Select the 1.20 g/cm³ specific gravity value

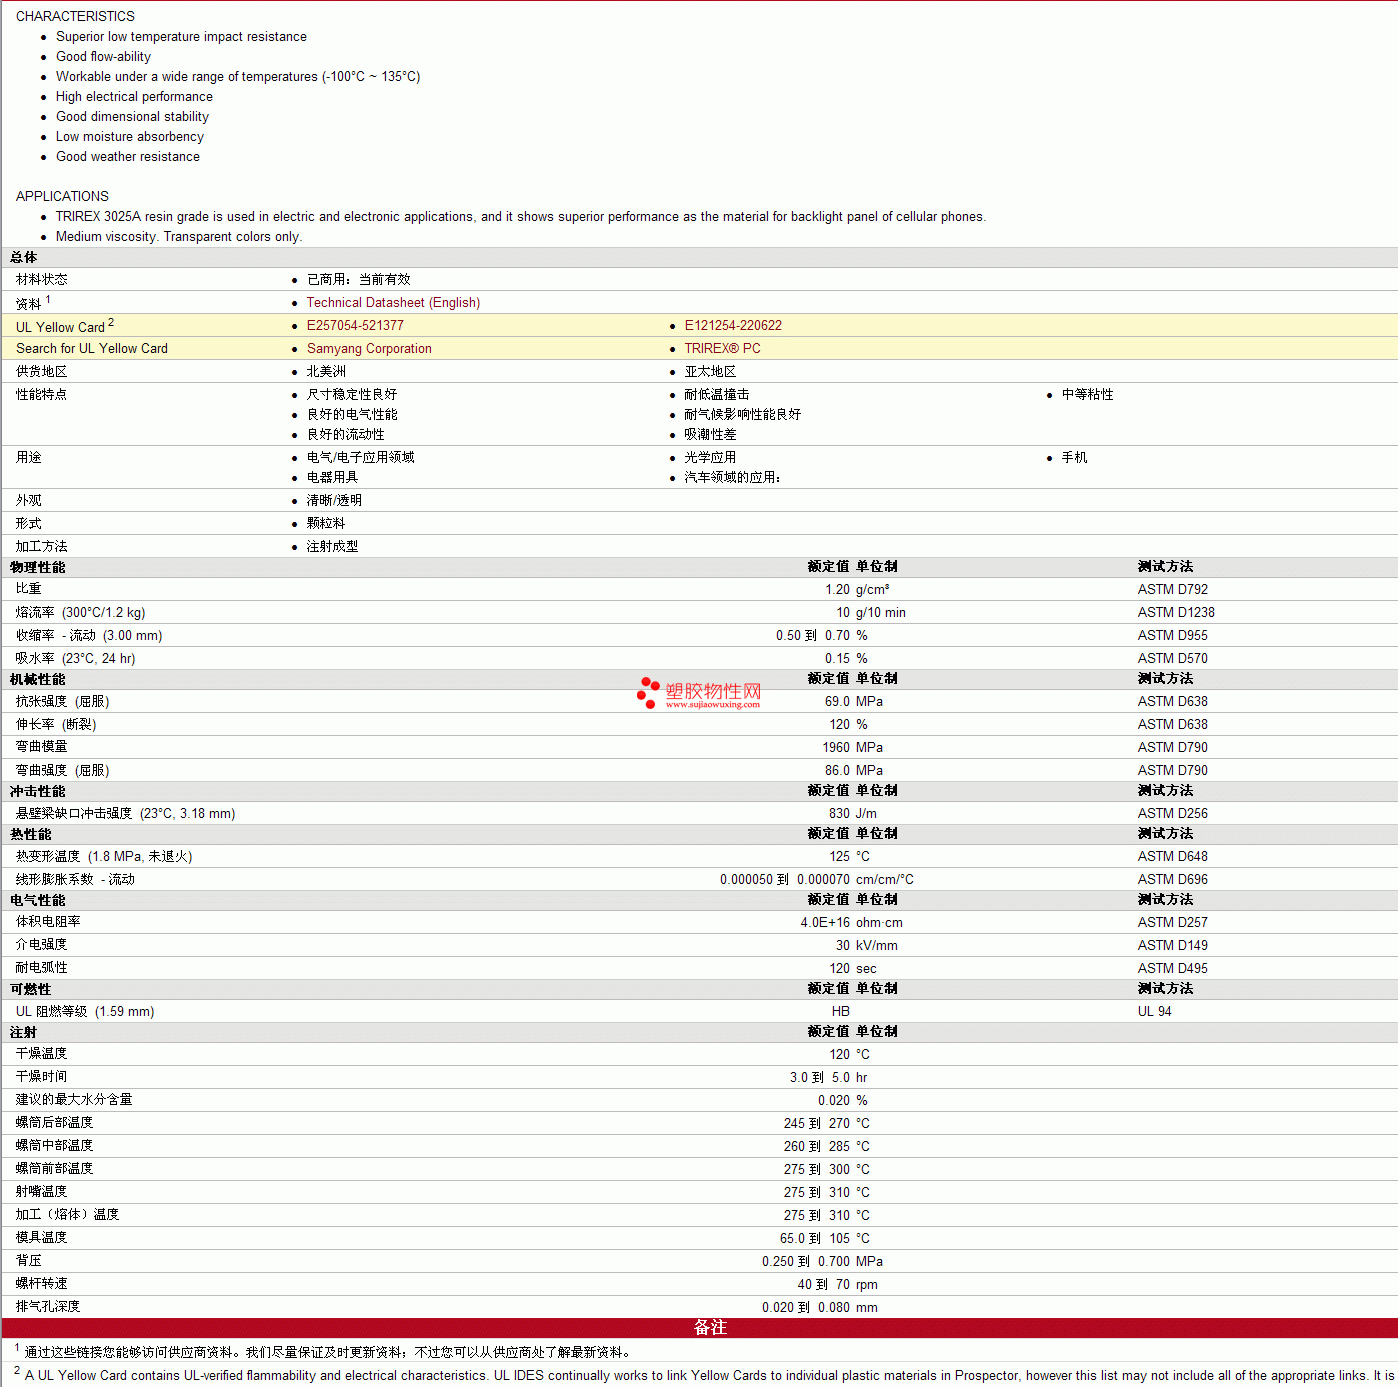(857, 590)
